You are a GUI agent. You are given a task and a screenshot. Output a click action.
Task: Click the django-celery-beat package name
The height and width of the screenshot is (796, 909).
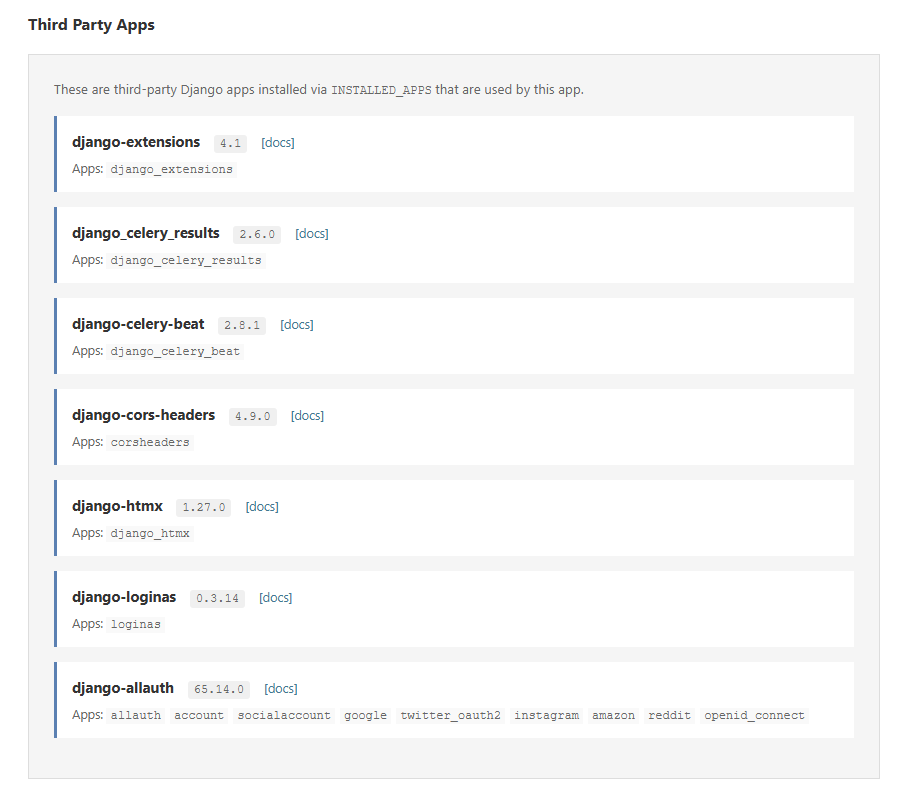[138, 324]
